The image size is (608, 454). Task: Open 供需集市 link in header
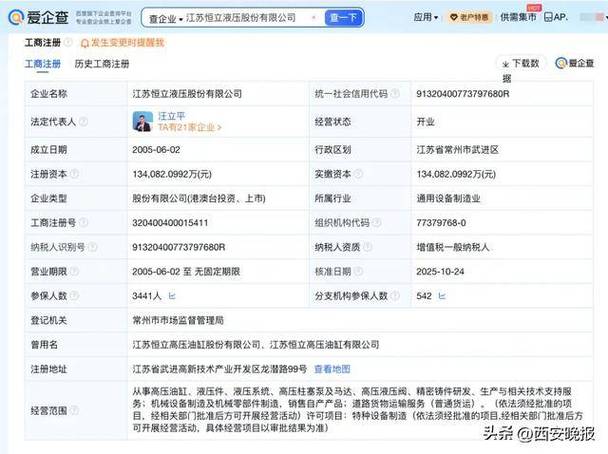tap(518, 17)
